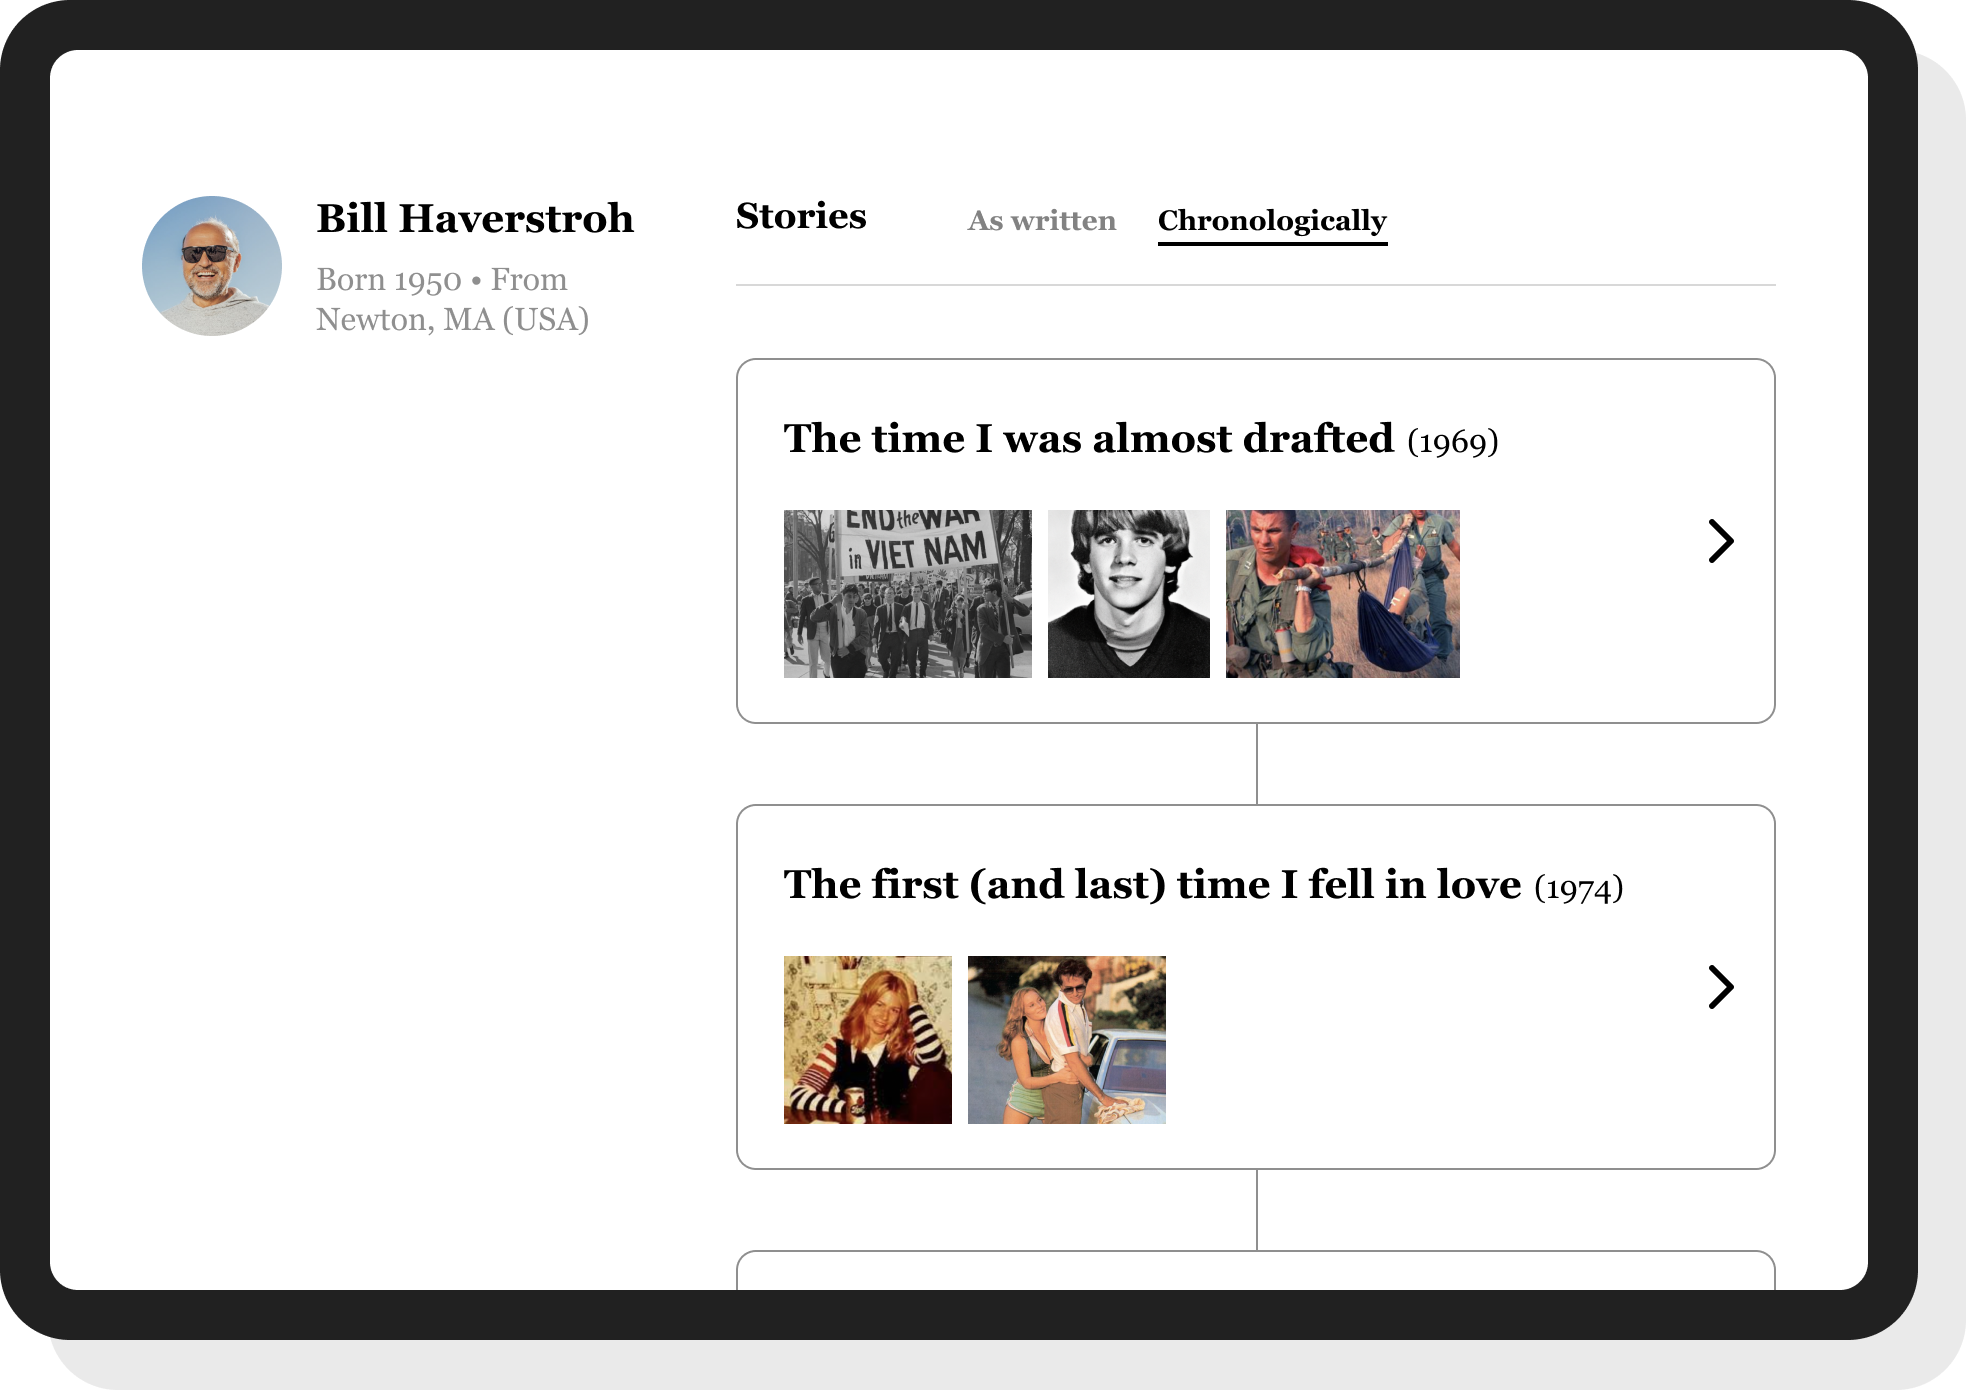Switch to the As written tab
Image resolution: width=1966 pixels, height=1390 pixels.
1041,220
